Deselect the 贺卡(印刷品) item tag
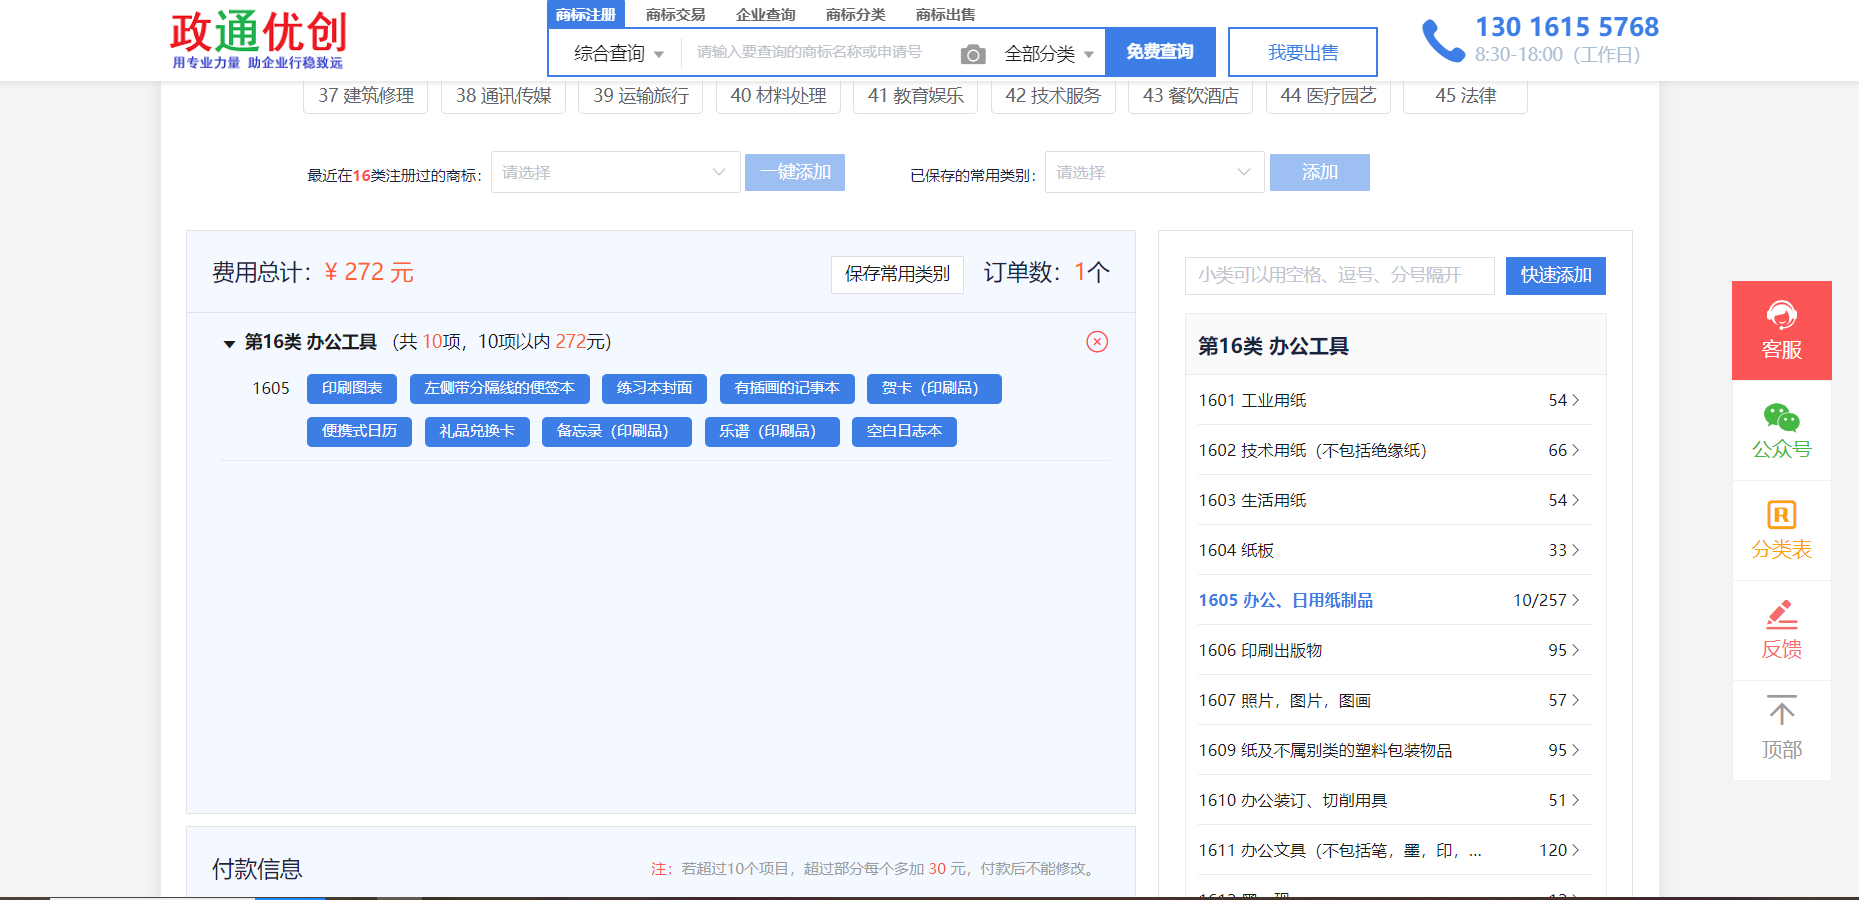Image resolution: width=1859 pixels, height=900 pixels. click(935, 388)
